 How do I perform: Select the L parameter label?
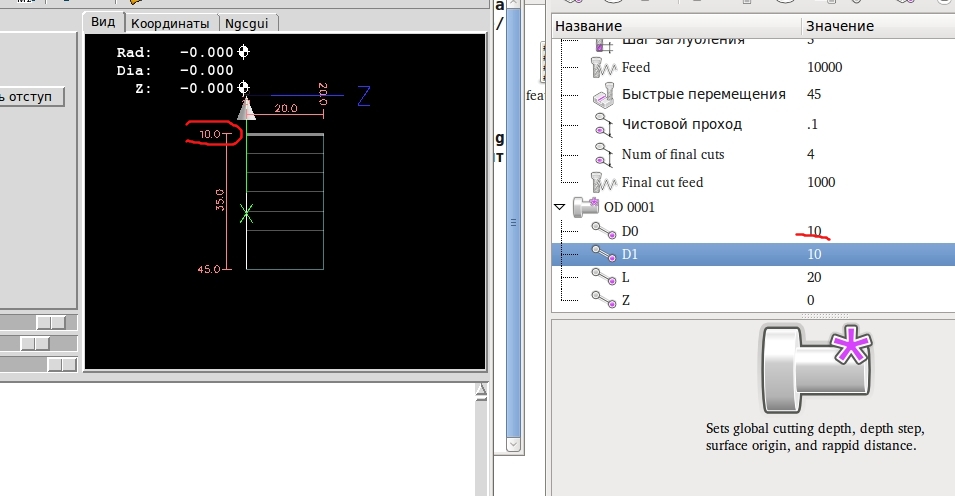tap(626, 278)
